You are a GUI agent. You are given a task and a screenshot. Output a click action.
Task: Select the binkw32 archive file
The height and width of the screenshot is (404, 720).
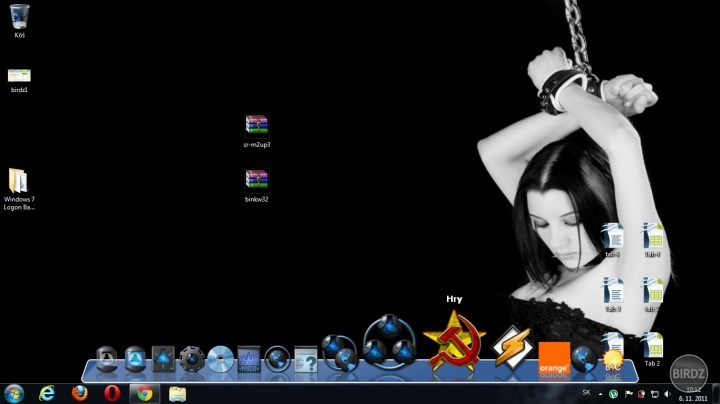256,186
